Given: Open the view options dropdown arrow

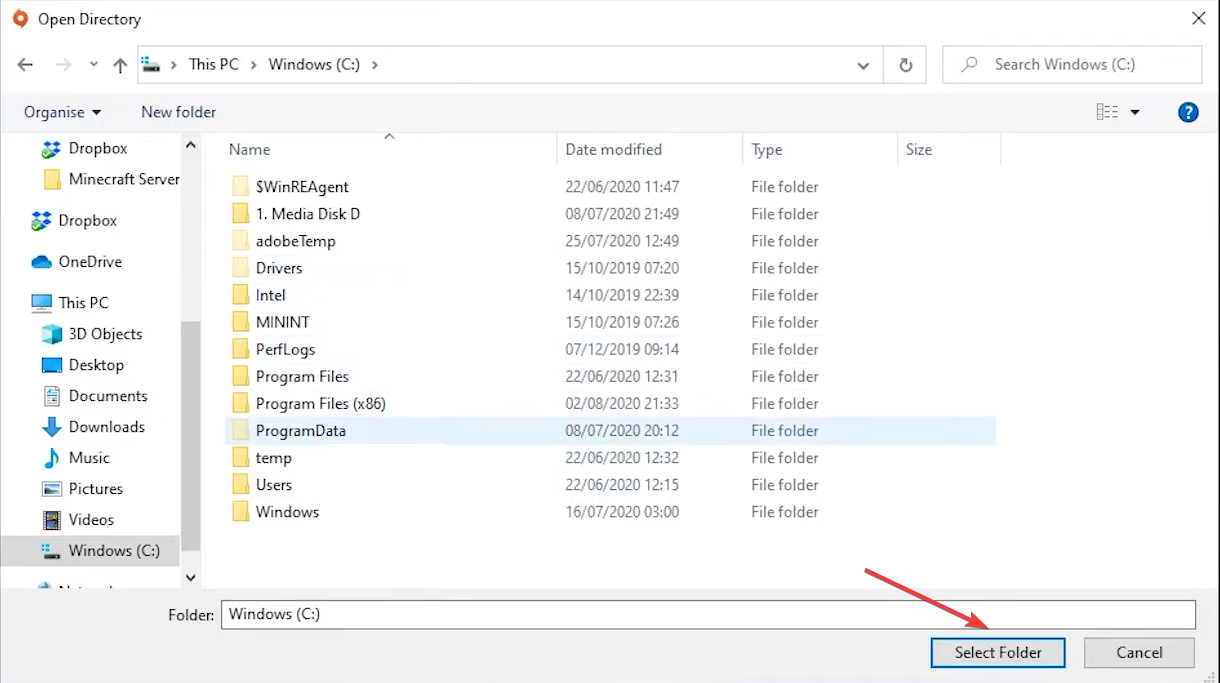Looking at the screenshot, I should (1135, 112).
